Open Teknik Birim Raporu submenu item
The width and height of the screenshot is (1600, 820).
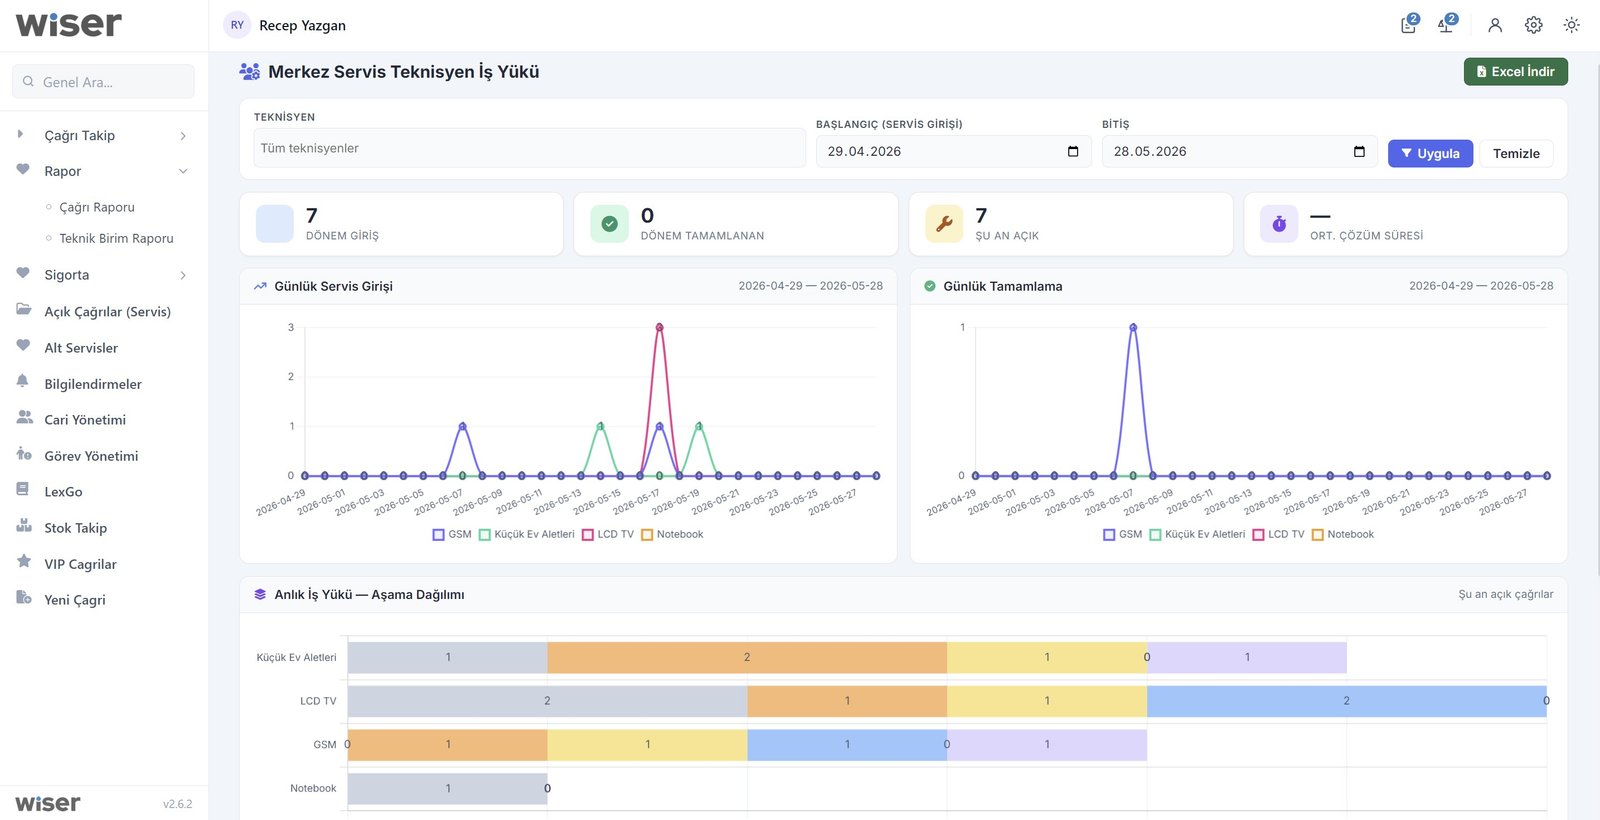(x=116, y=238)
